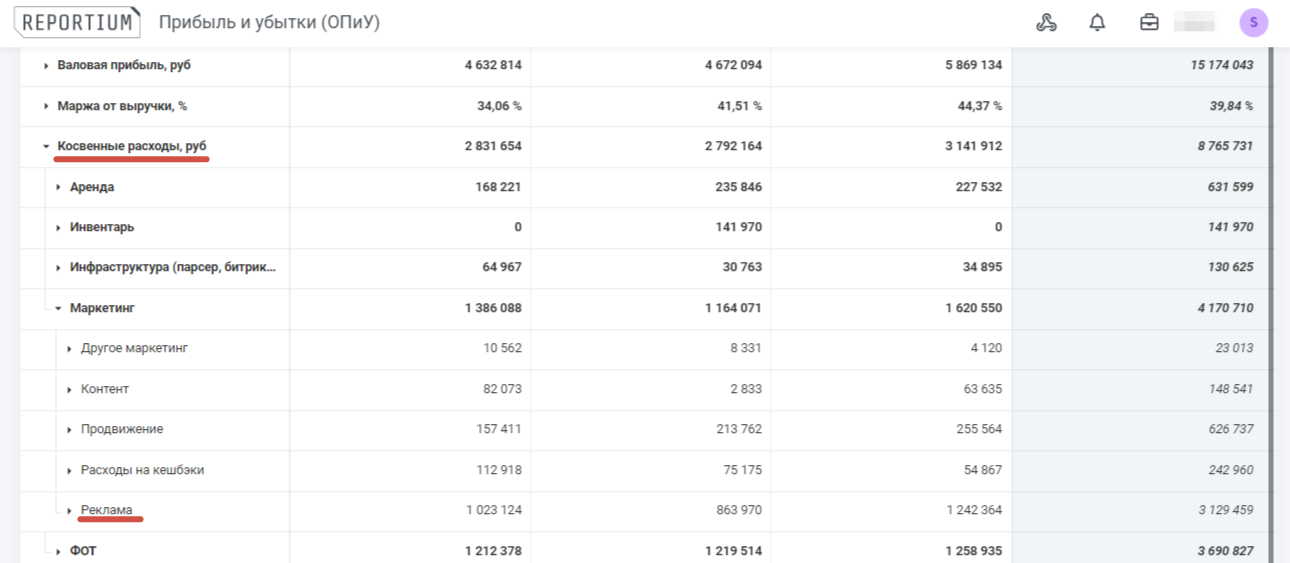This screenshot has height=563, width=1290.
Task: Expand the Валовая прибыль row
Action: point(46,66)
